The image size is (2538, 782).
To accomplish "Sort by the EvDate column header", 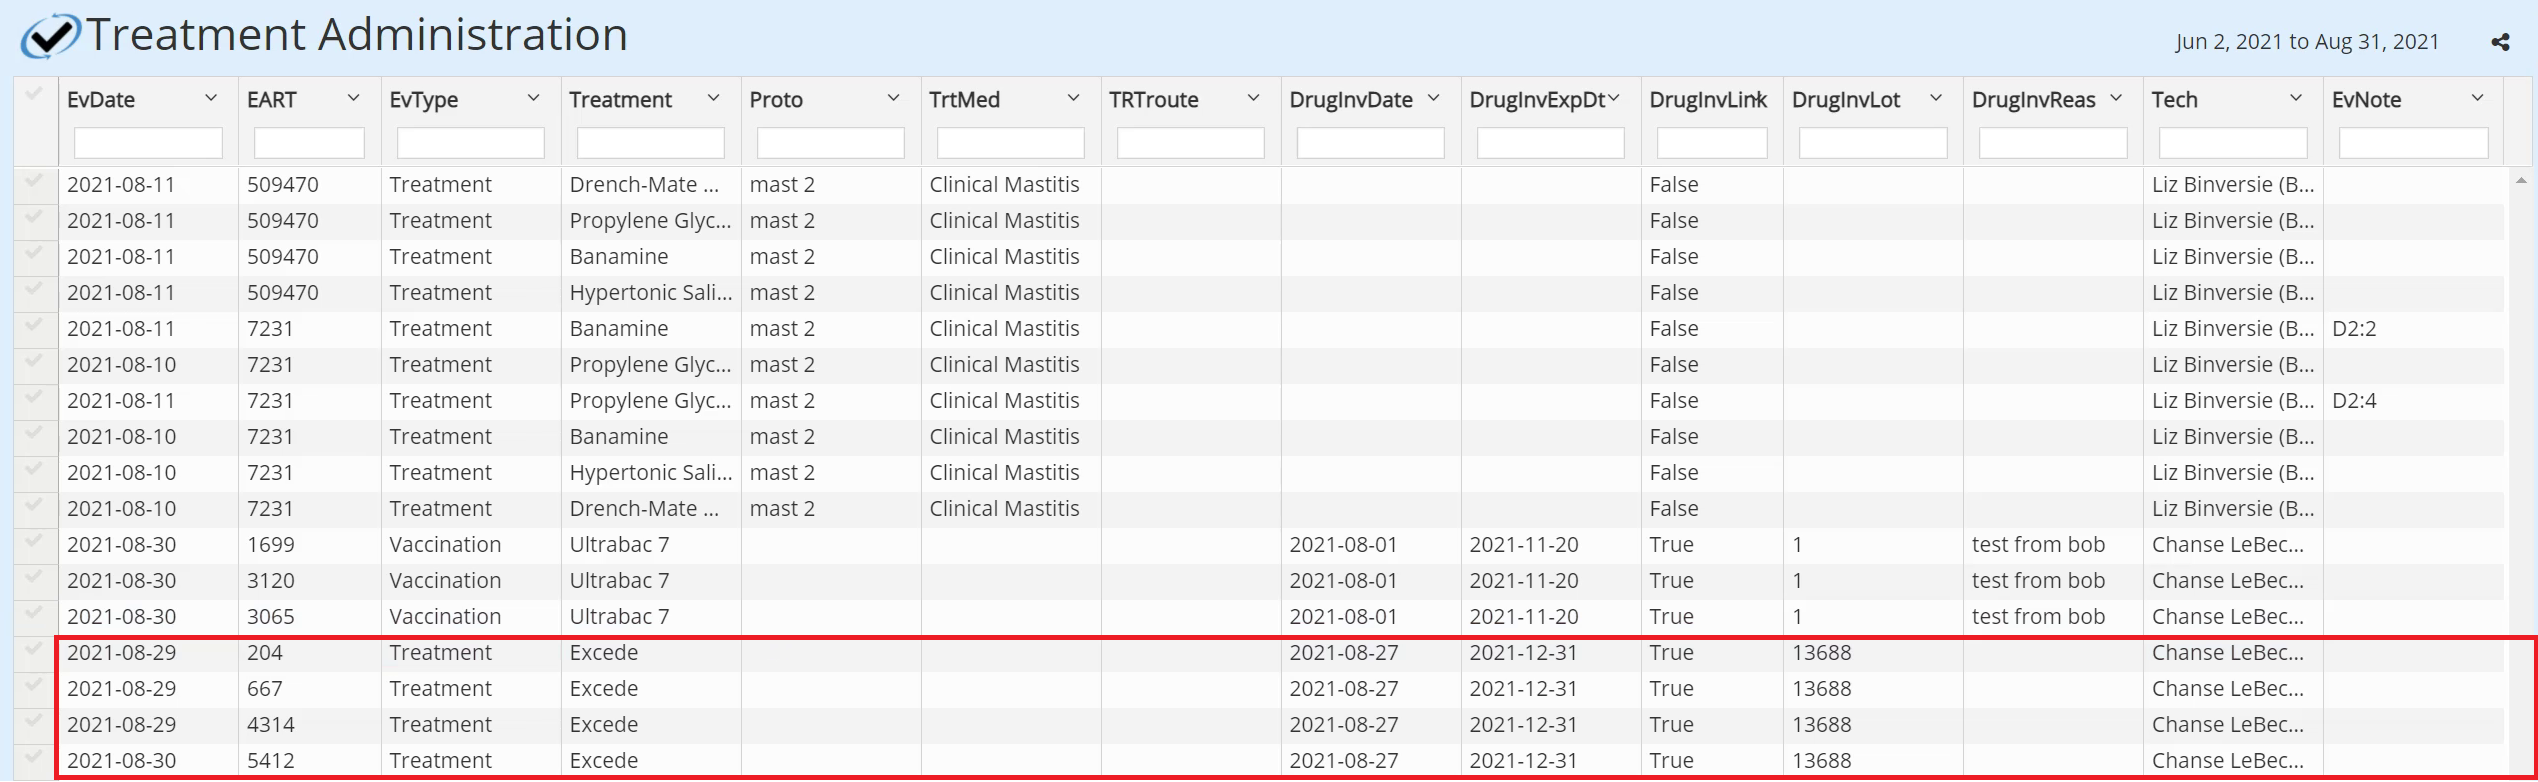I will (x=101, y=100).
